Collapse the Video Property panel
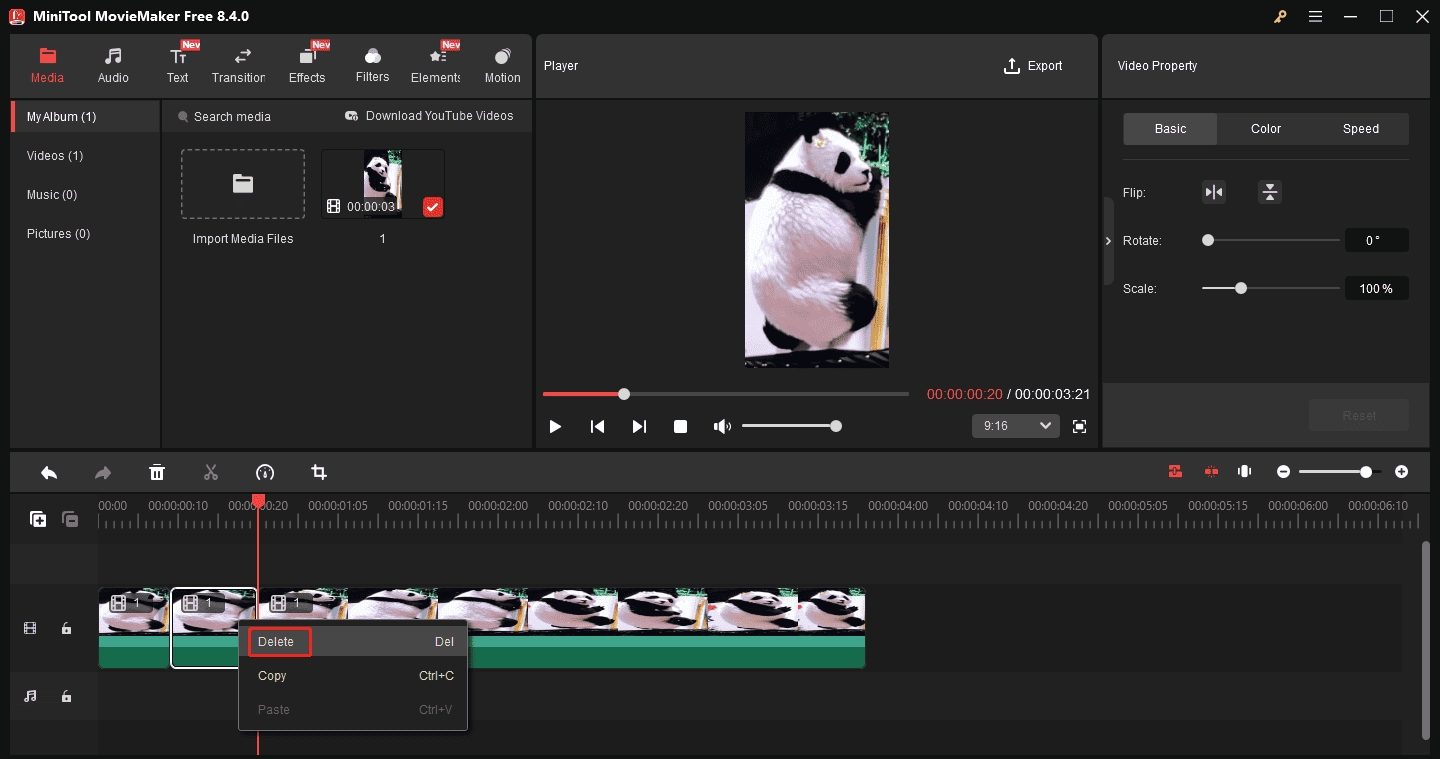1440x759 pixels. pyautogui.click(x=1108, y=240)
